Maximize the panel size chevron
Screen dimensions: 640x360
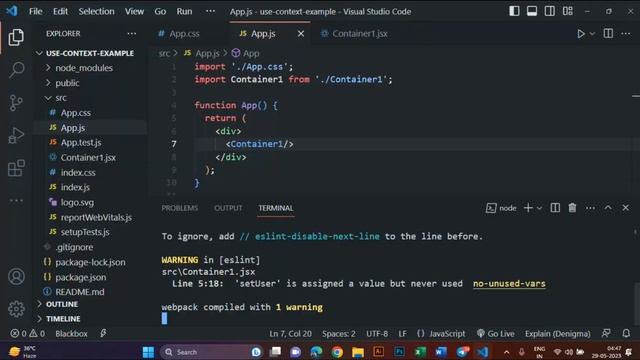click(608, 208)
